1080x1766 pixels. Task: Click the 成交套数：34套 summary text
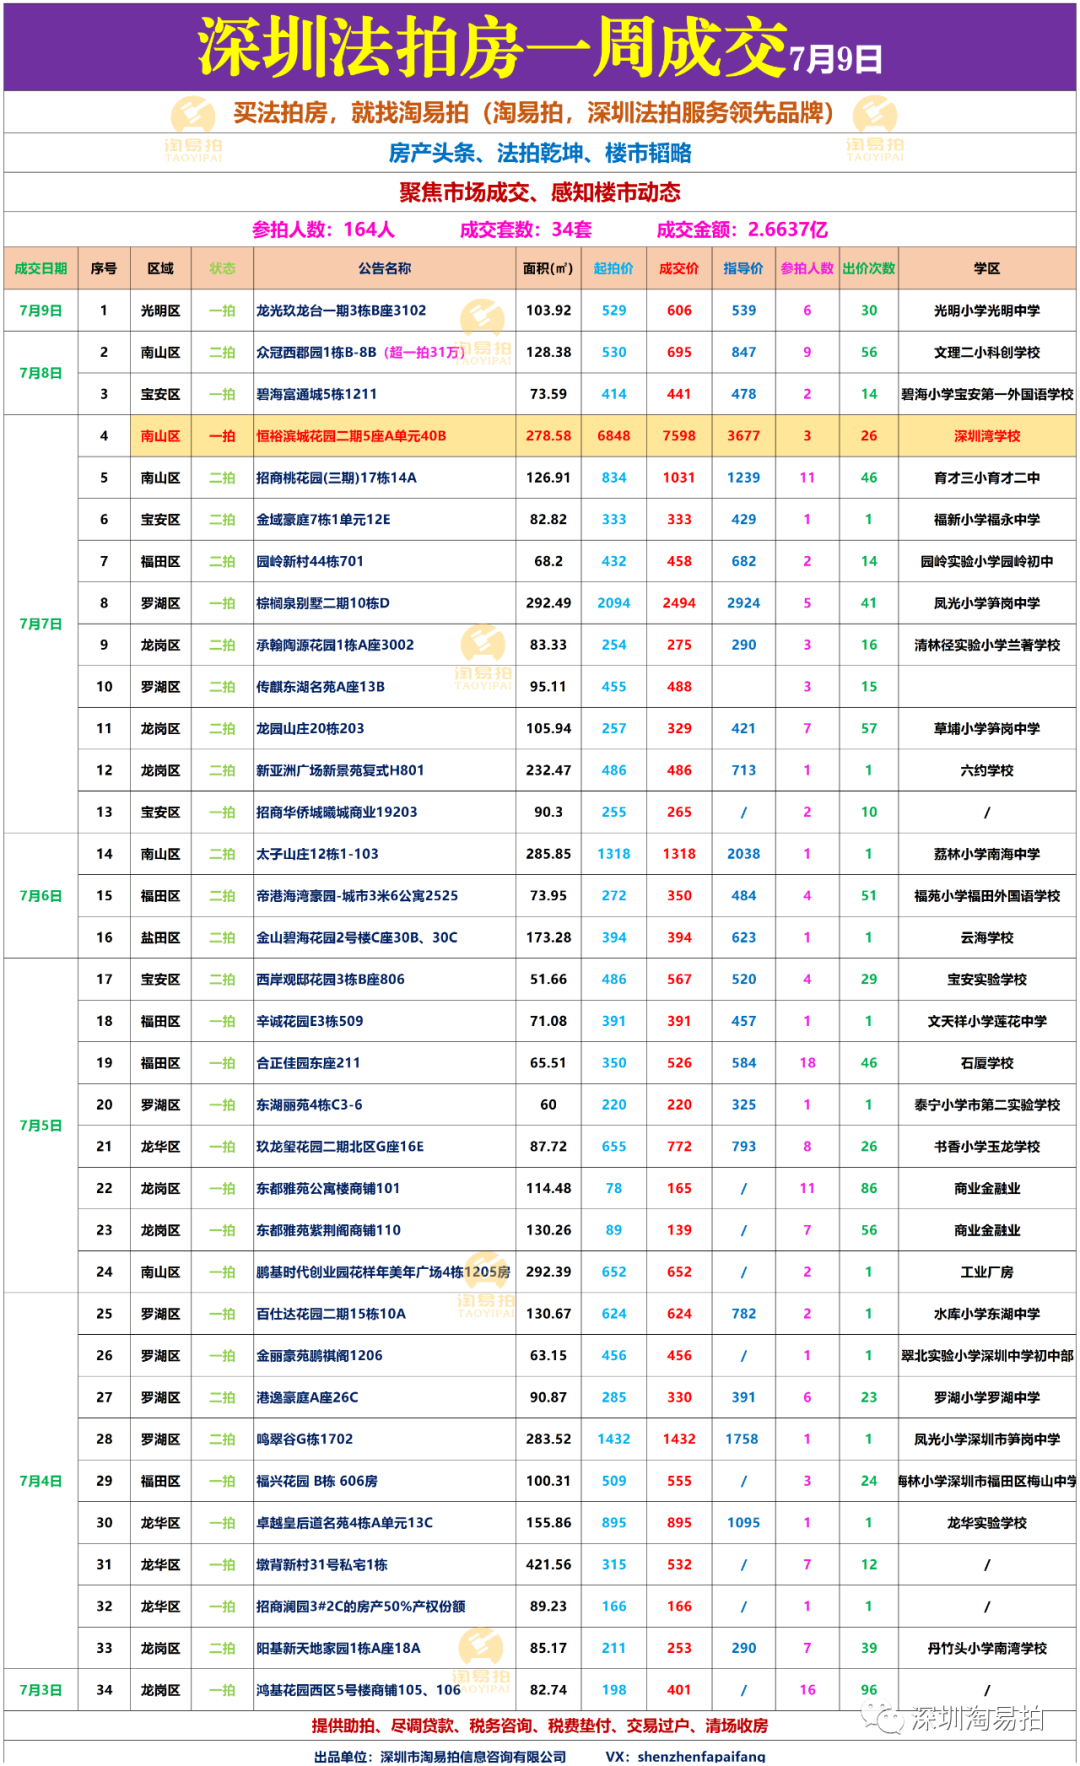(x=526, y=229)
